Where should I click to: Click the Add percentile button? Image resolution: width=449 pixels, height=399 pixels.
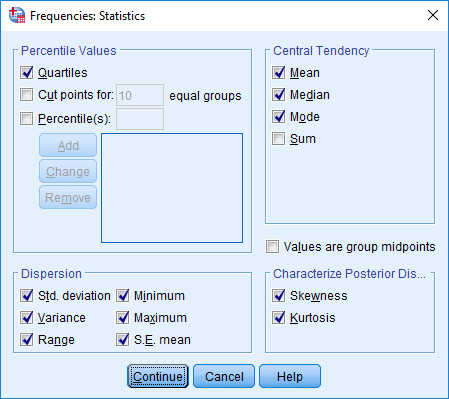point(68,145)
